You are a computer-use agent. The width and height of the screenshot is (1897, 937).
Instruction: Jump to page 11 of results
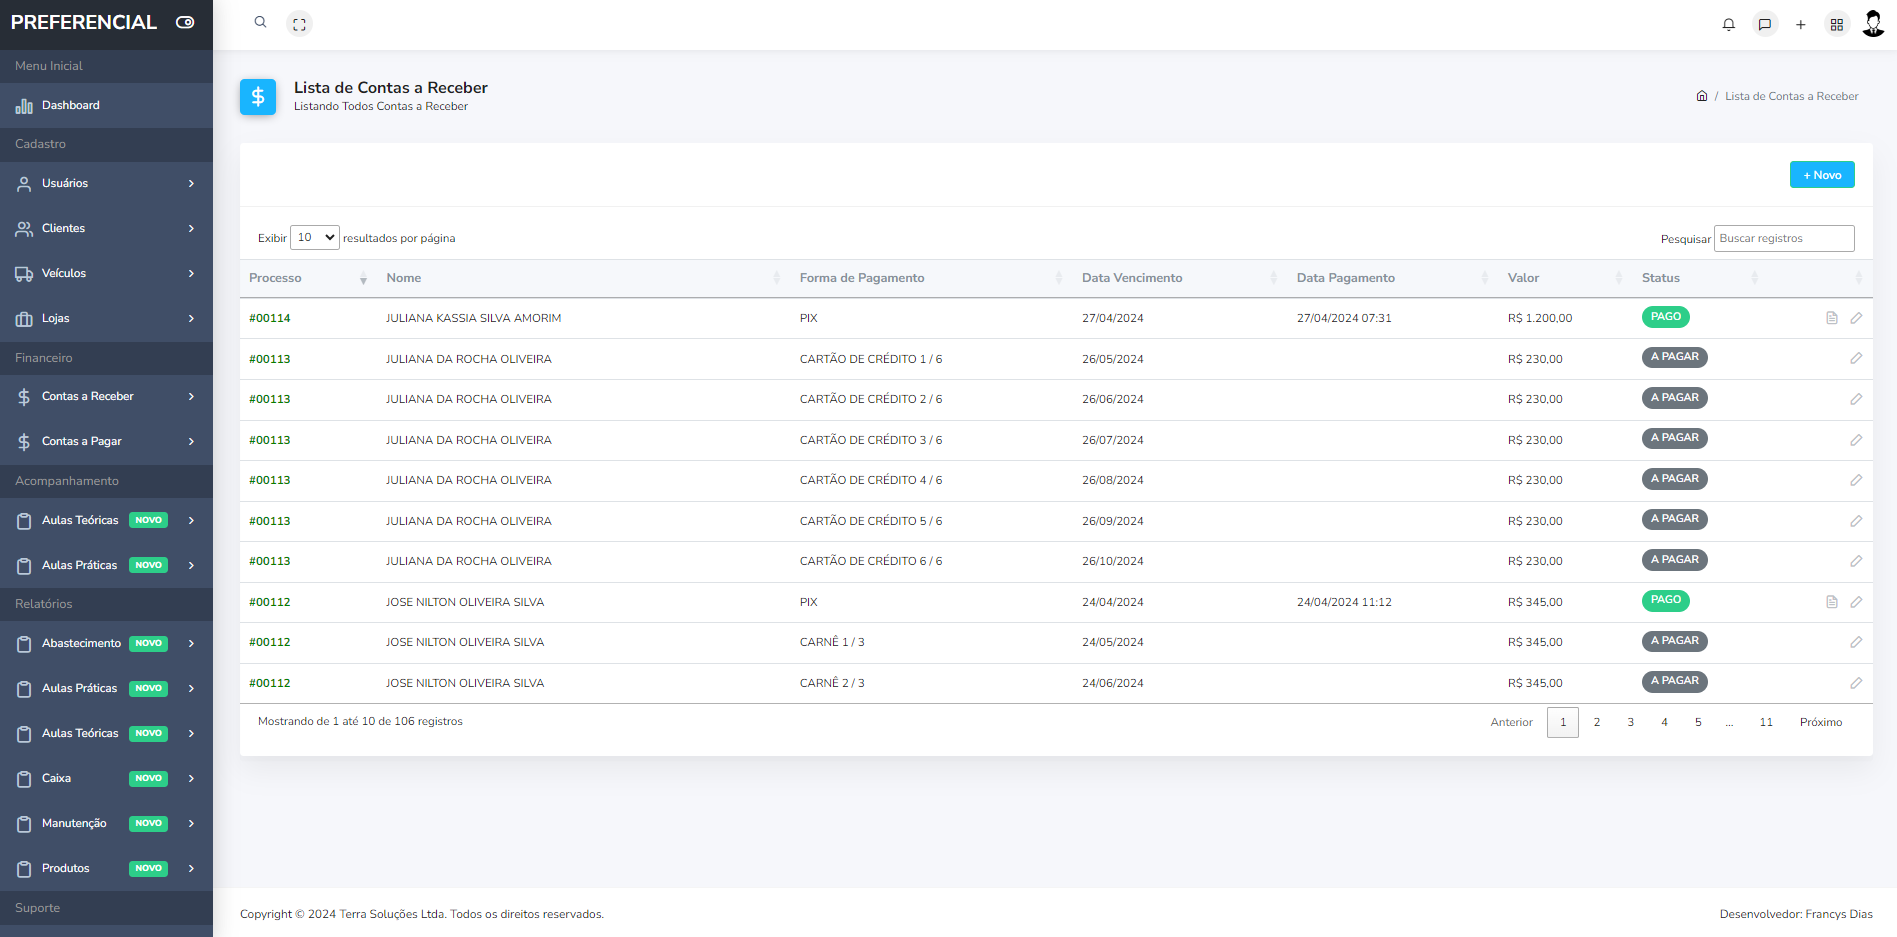1766,722
